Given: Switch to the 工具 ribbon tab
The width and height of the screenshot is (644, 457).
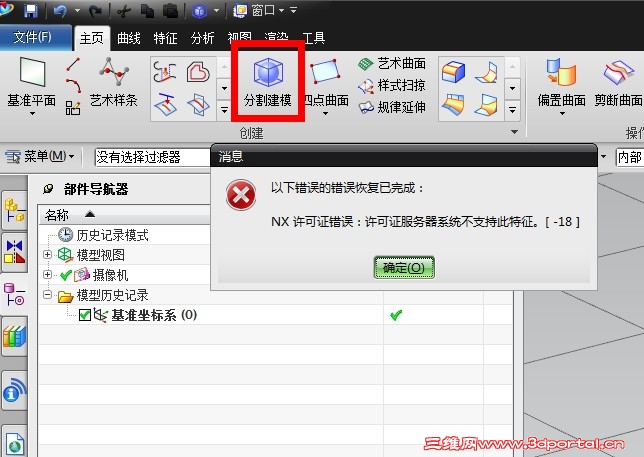Looking at the screenshot, I should coord(313,39).
